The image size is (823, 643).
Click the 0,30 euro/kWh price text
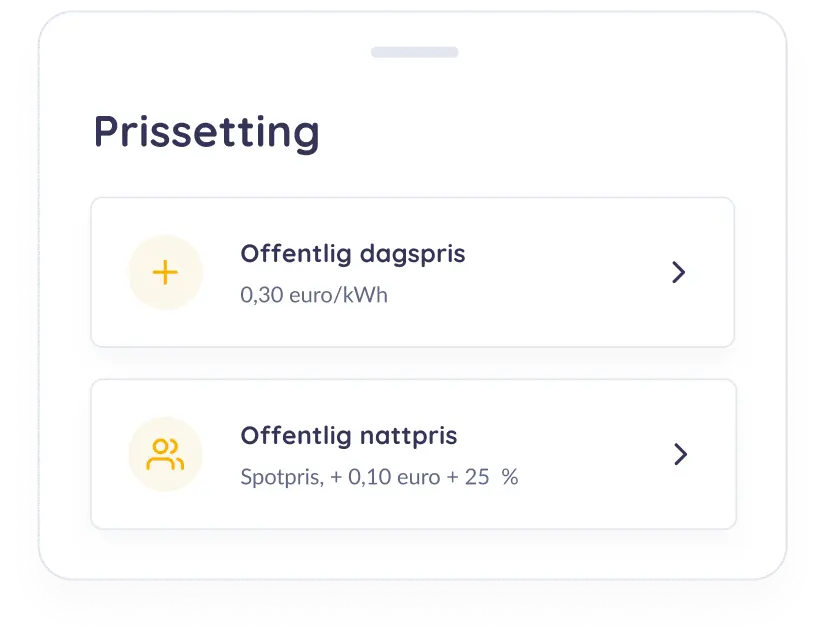(314, 295)
